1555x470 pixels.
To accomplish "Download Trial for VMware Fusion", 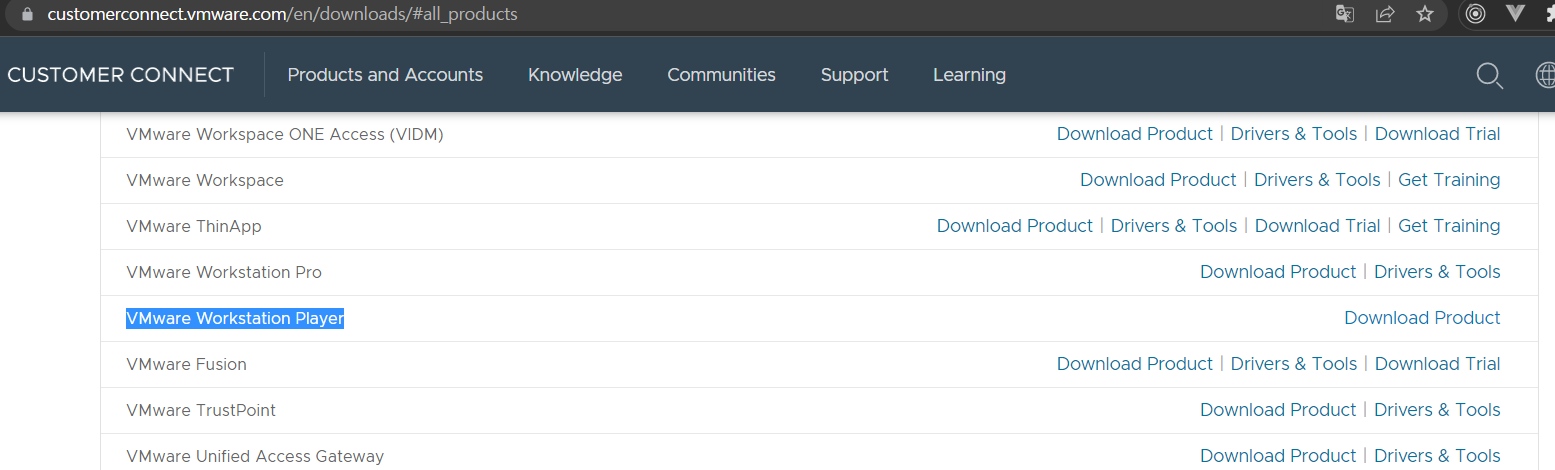I will click(1438, 364).
